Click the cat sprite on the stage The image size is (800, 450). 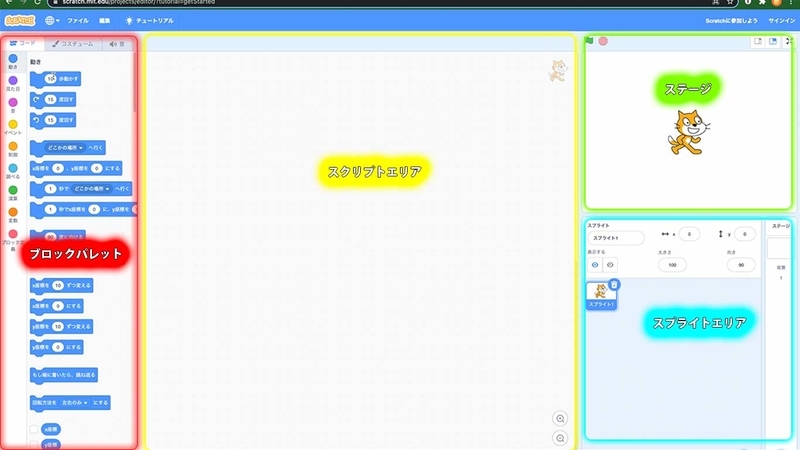coord(687,133)
